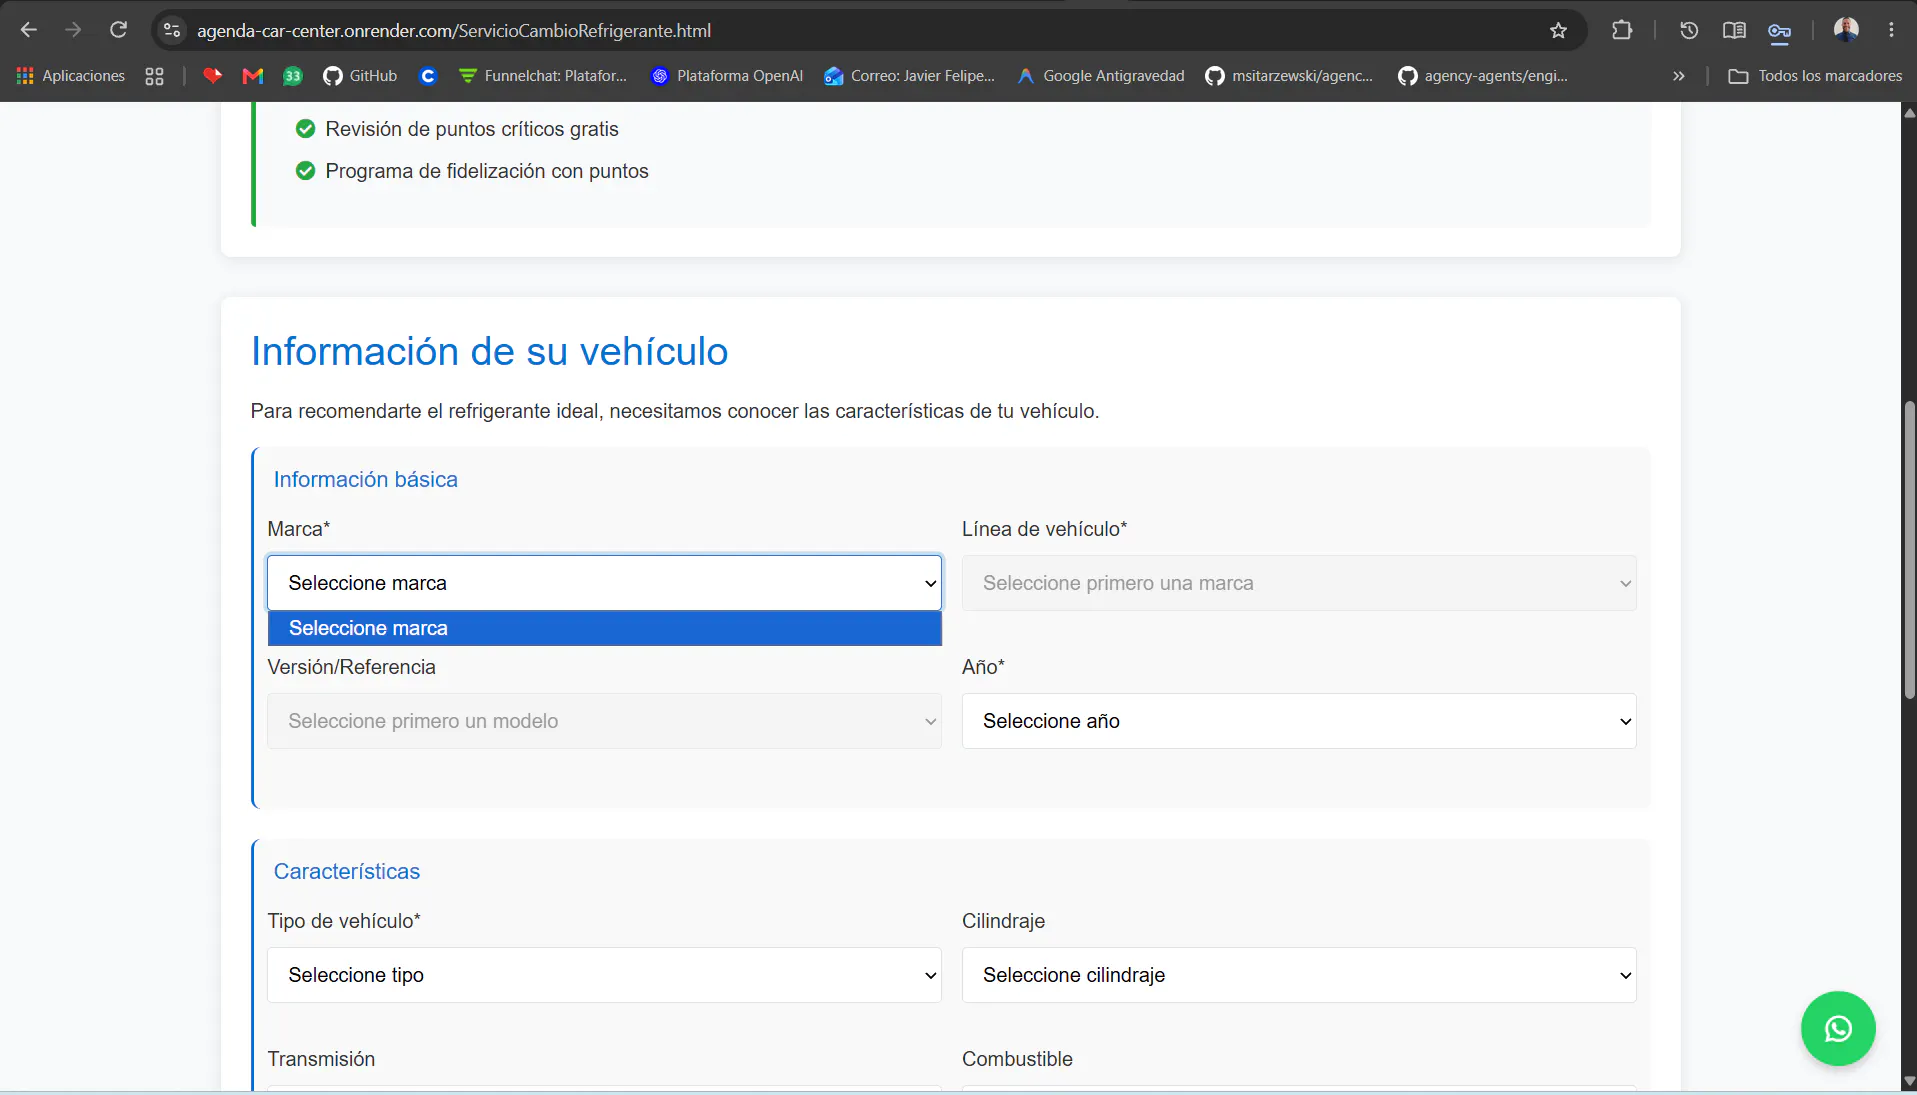The width and height of the screenshot is (1917, 1095).
Task: Click the scrollbar down arrow
Action: pos(1909,1081)
